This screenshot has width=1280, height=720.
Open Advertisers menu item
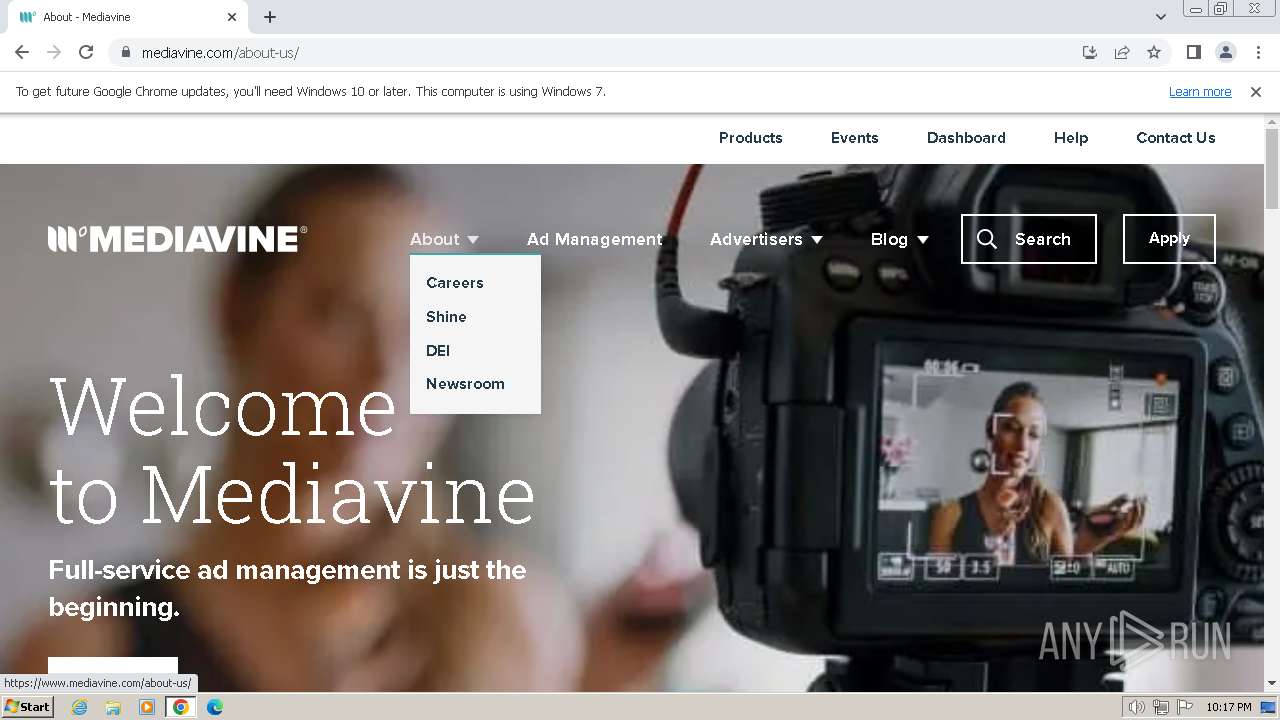click(756, 239)
